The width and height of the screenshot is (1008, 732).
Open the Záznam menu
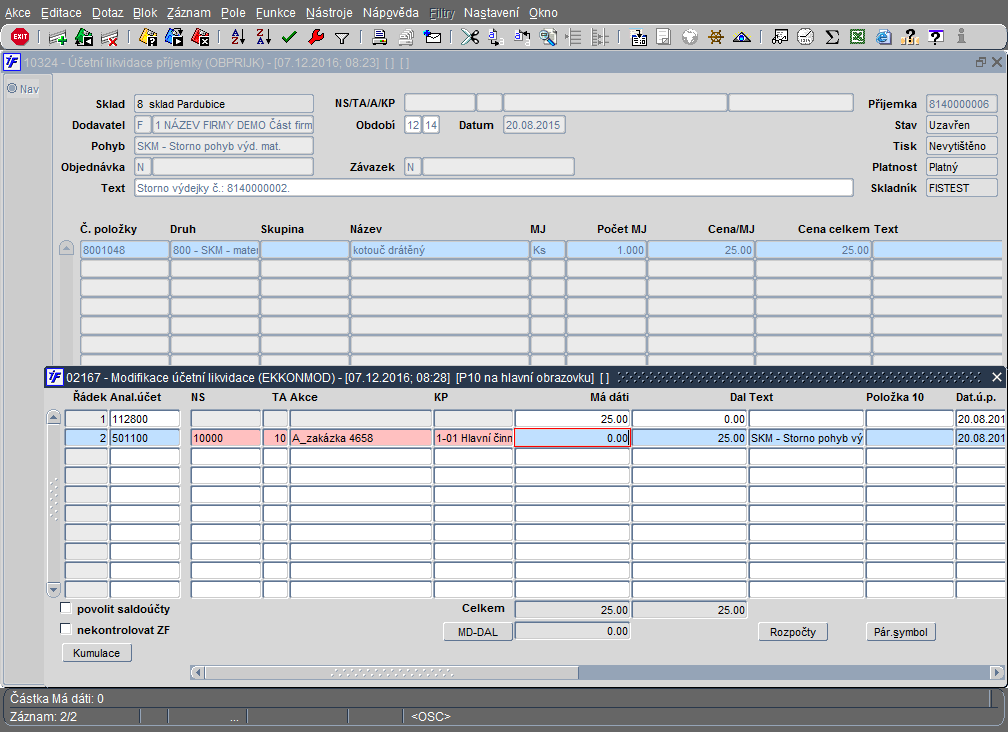tap(188, 13)
